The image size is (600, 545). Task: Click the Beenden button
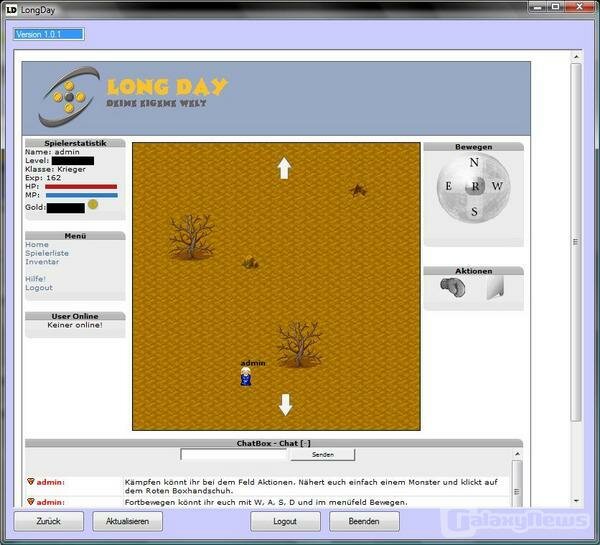point(364,521)
